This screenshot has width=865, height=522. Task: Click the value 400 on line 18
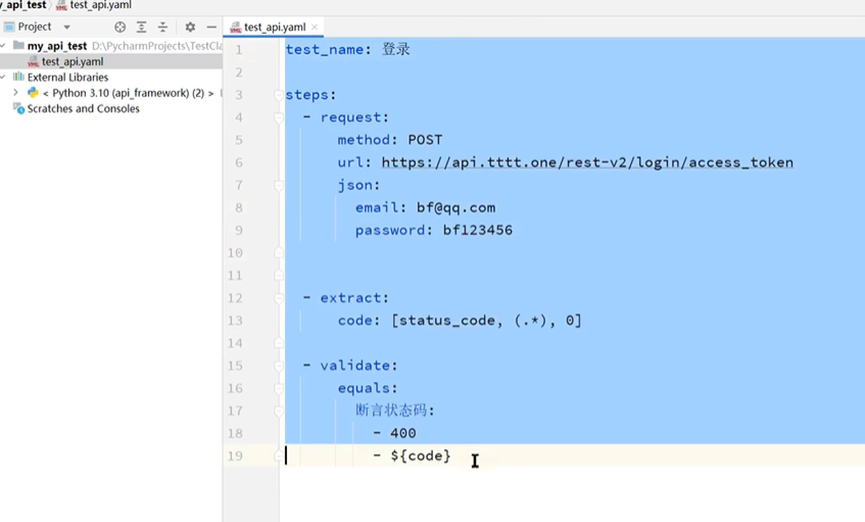(x=403, y=433)
